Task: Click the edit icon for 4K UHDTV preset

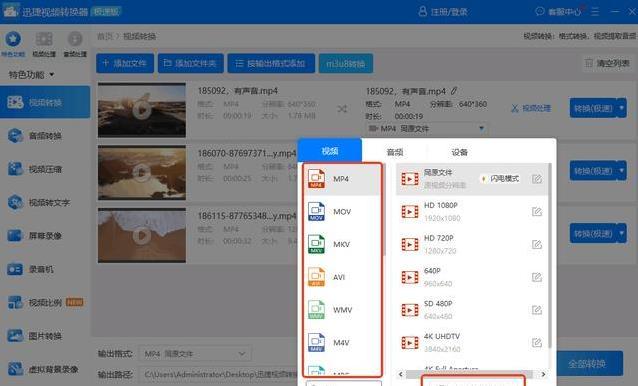Action: (x=537, y=343)
